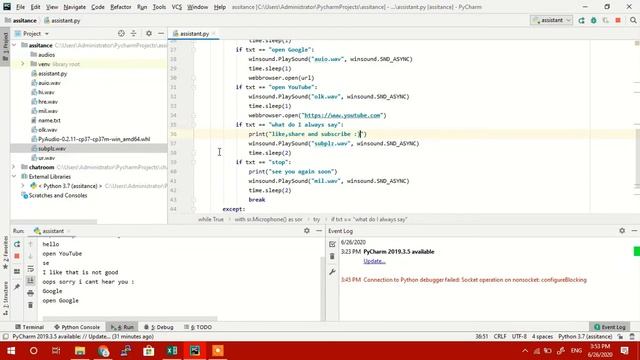Screen dimensions: 640x360
Task: Click the assitance breadcrumb in navigation bar
Action: (x=20, y=20)
